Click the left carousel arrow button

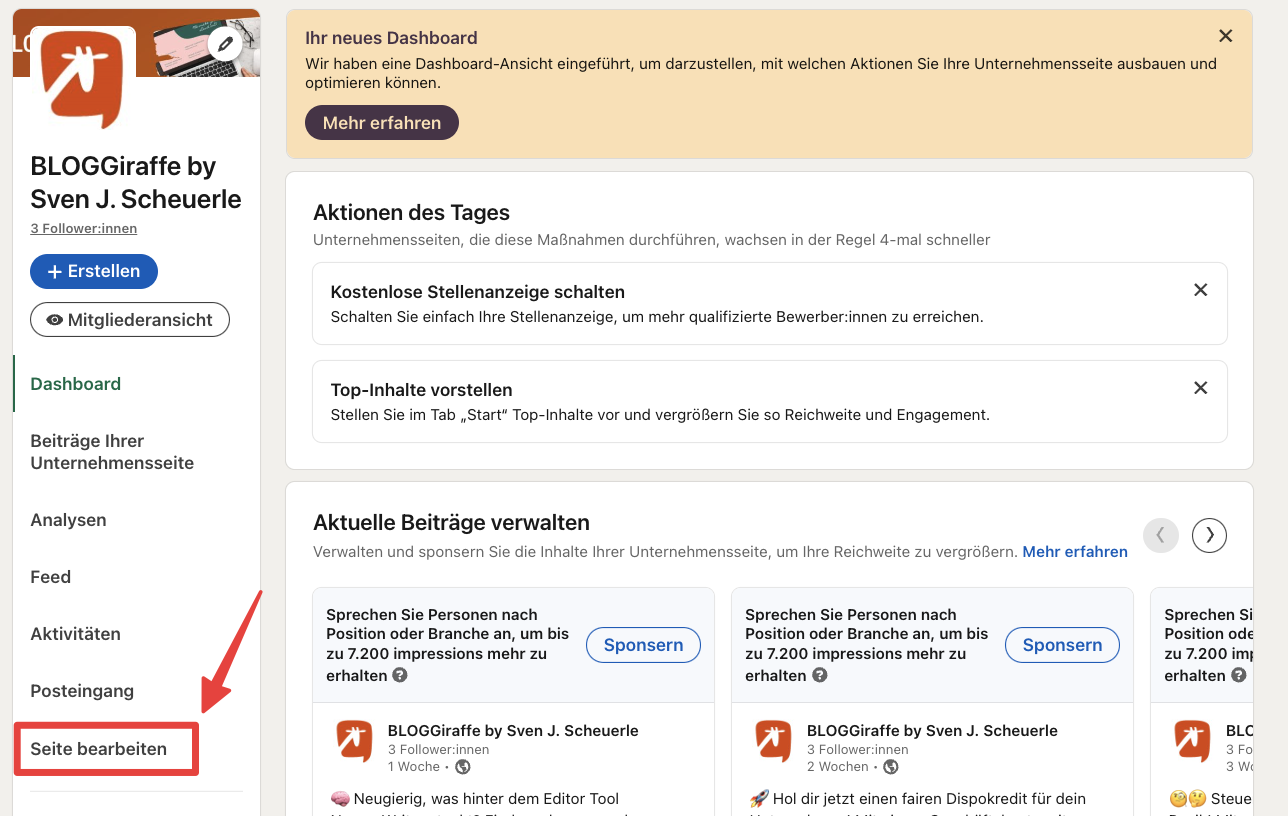pyautogui.click(x=1161, y=535)
